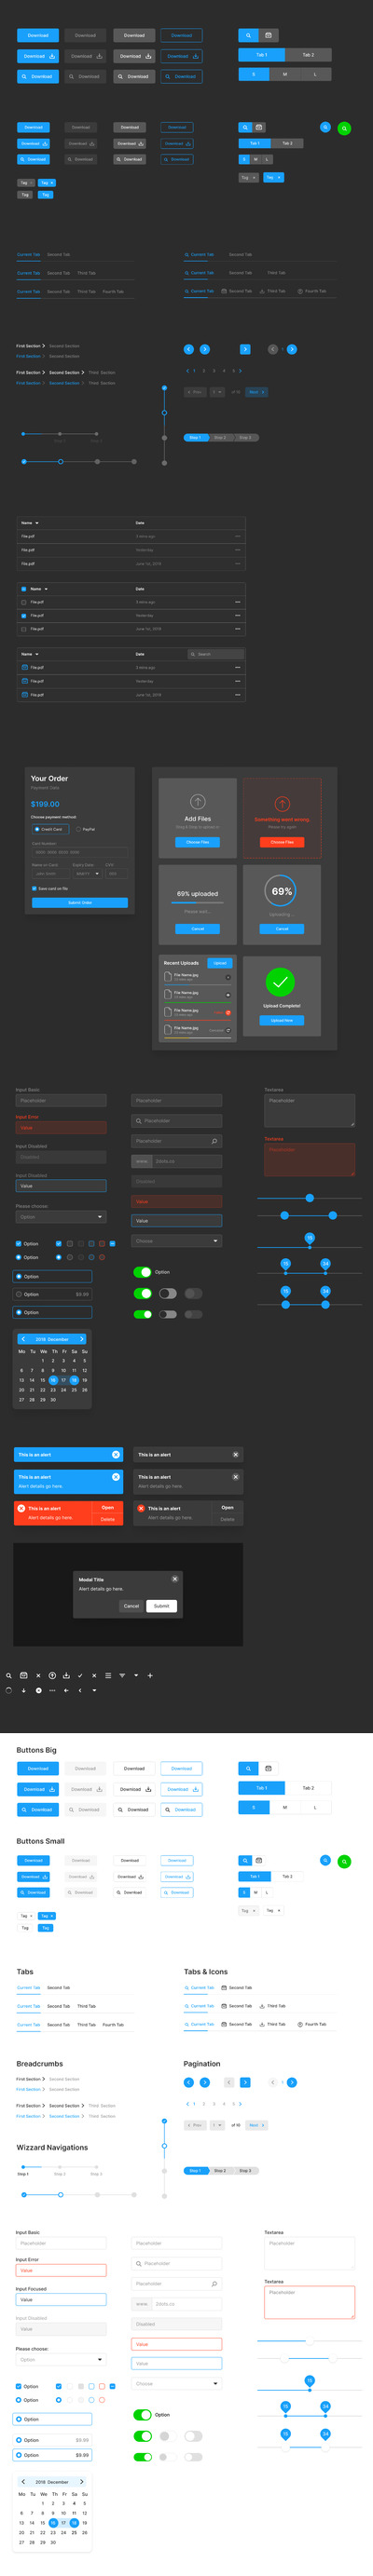The height and width of the screenshot is (2576, 373).
Task: Select the light-theme Step 2 pill
Action: click(x=219, y=2170)
